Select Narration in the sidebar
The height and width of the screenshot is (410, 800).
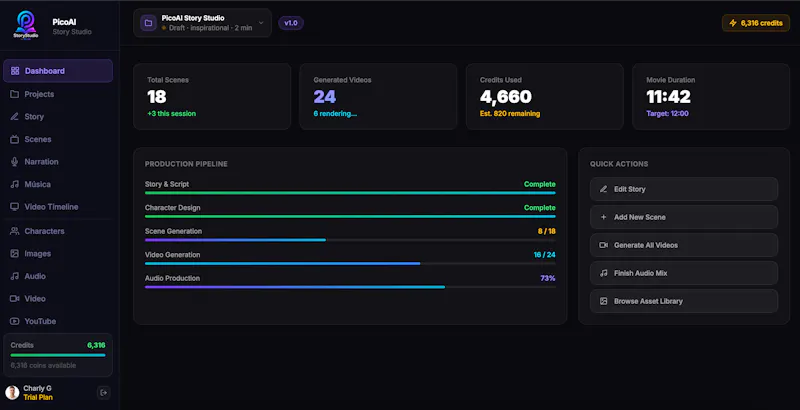pyautogui.click(x=58, y=162)
